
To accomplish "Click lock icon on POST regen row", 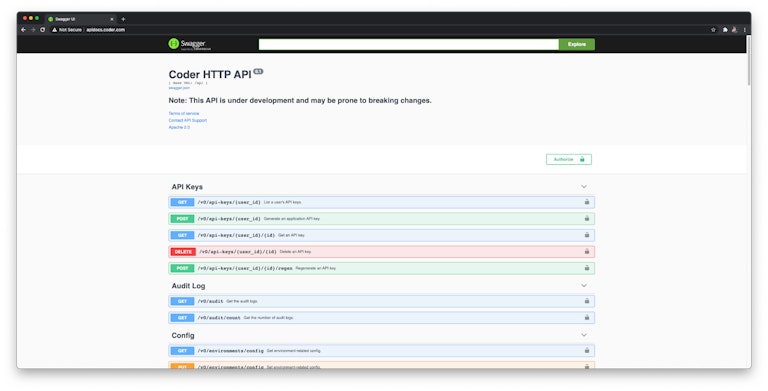I will click(x=587, y=268).
